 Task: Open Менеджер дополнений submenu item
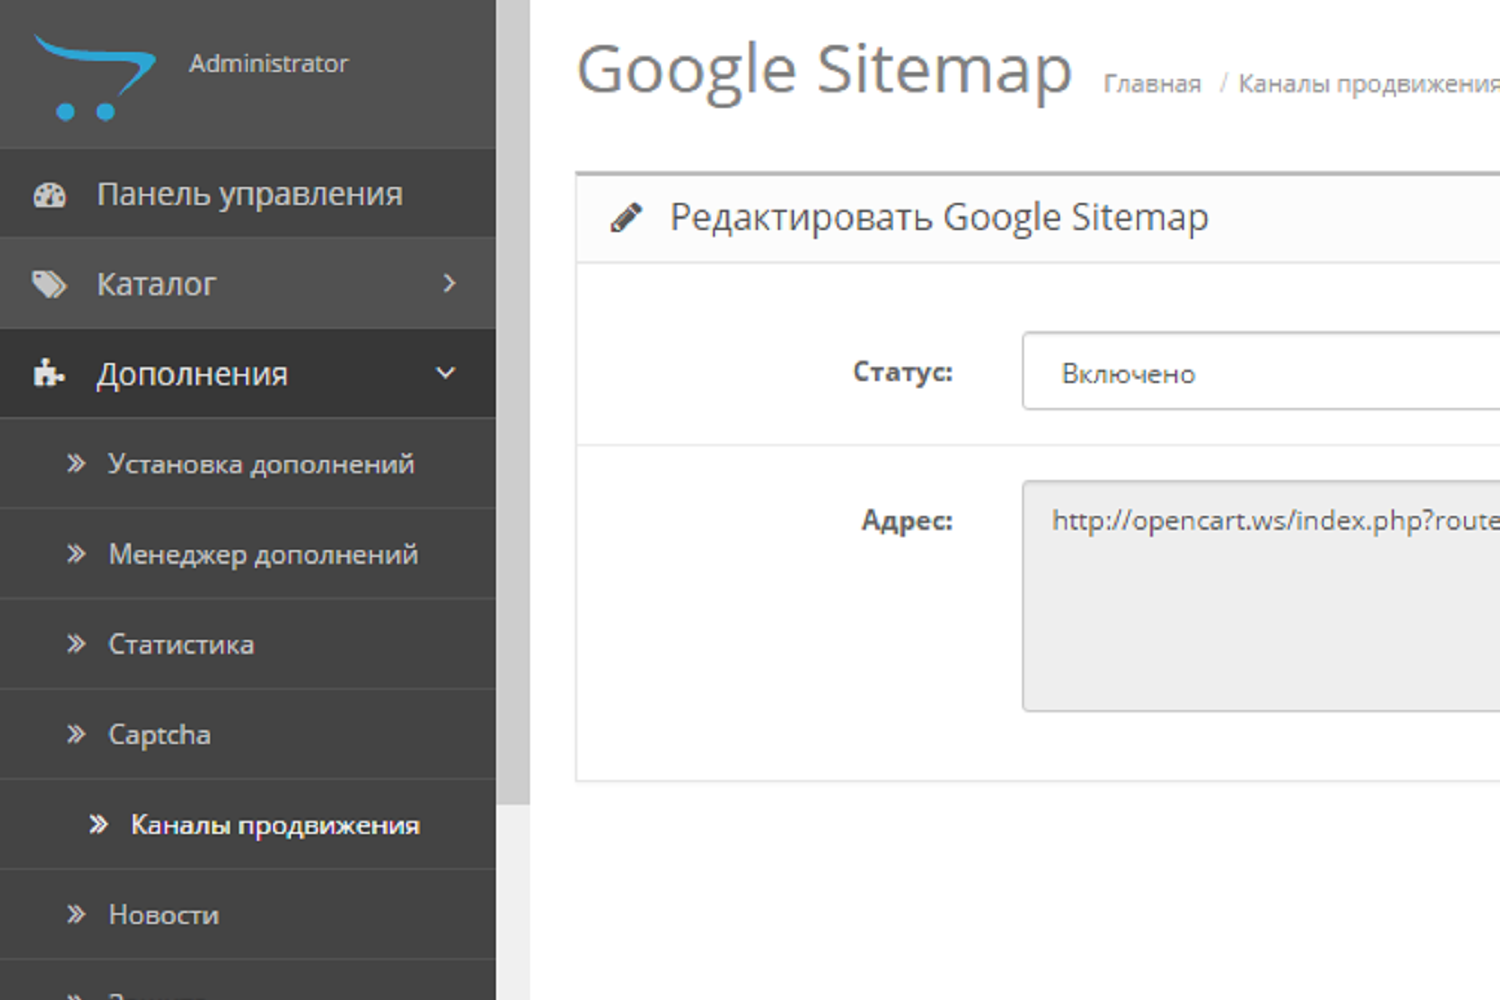coord(248,554)
